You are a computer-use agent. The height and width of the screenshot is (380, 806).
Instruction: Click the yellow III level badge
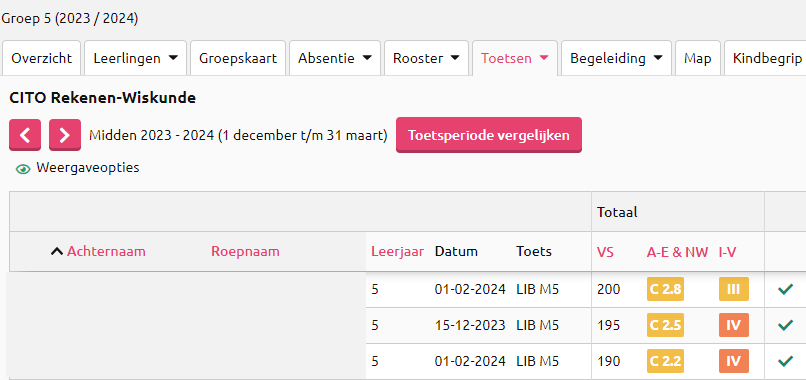[734, 289]
